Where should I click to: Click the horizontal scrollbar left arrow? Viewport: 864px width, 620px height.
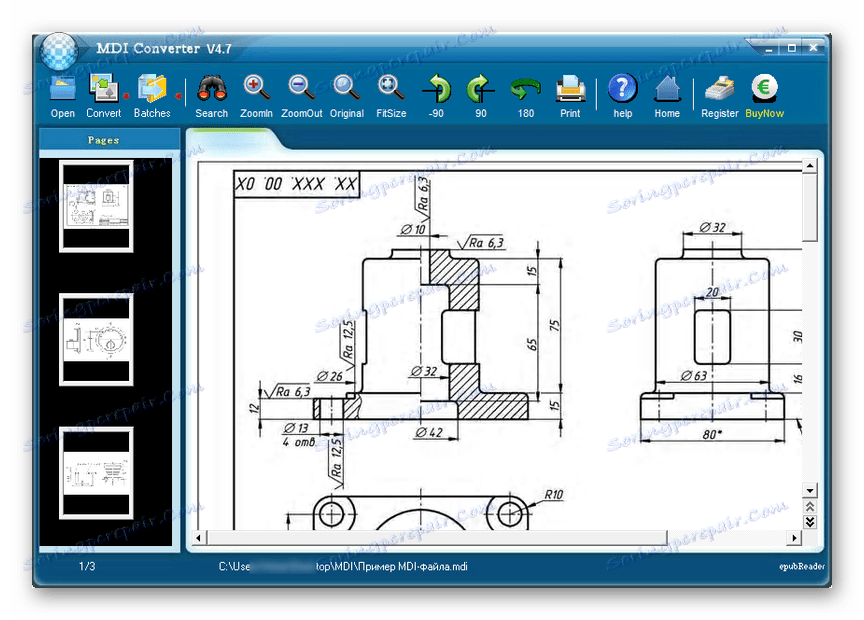pyautogui.click(x=198, y=537)
